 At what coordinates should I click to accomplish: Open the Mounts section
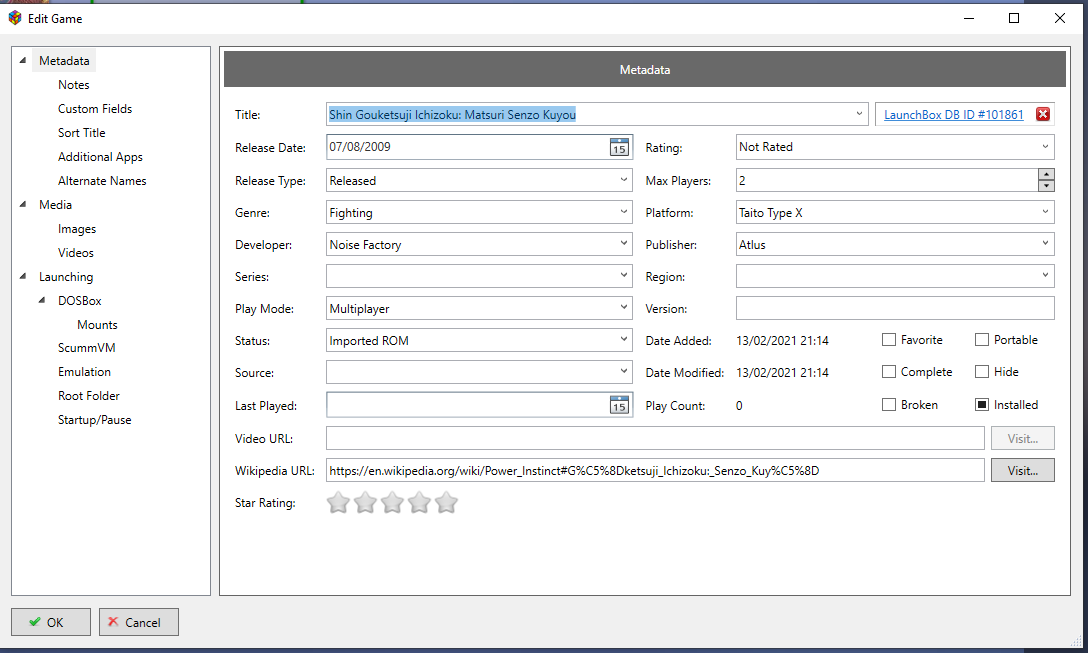click(x=97, y=325)
